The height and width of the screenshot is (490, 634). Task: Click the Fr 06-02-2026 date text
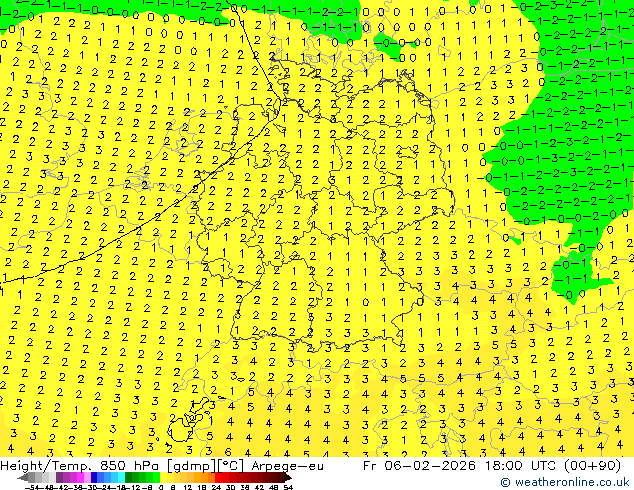pyautogui.click(x=419, y=466)
